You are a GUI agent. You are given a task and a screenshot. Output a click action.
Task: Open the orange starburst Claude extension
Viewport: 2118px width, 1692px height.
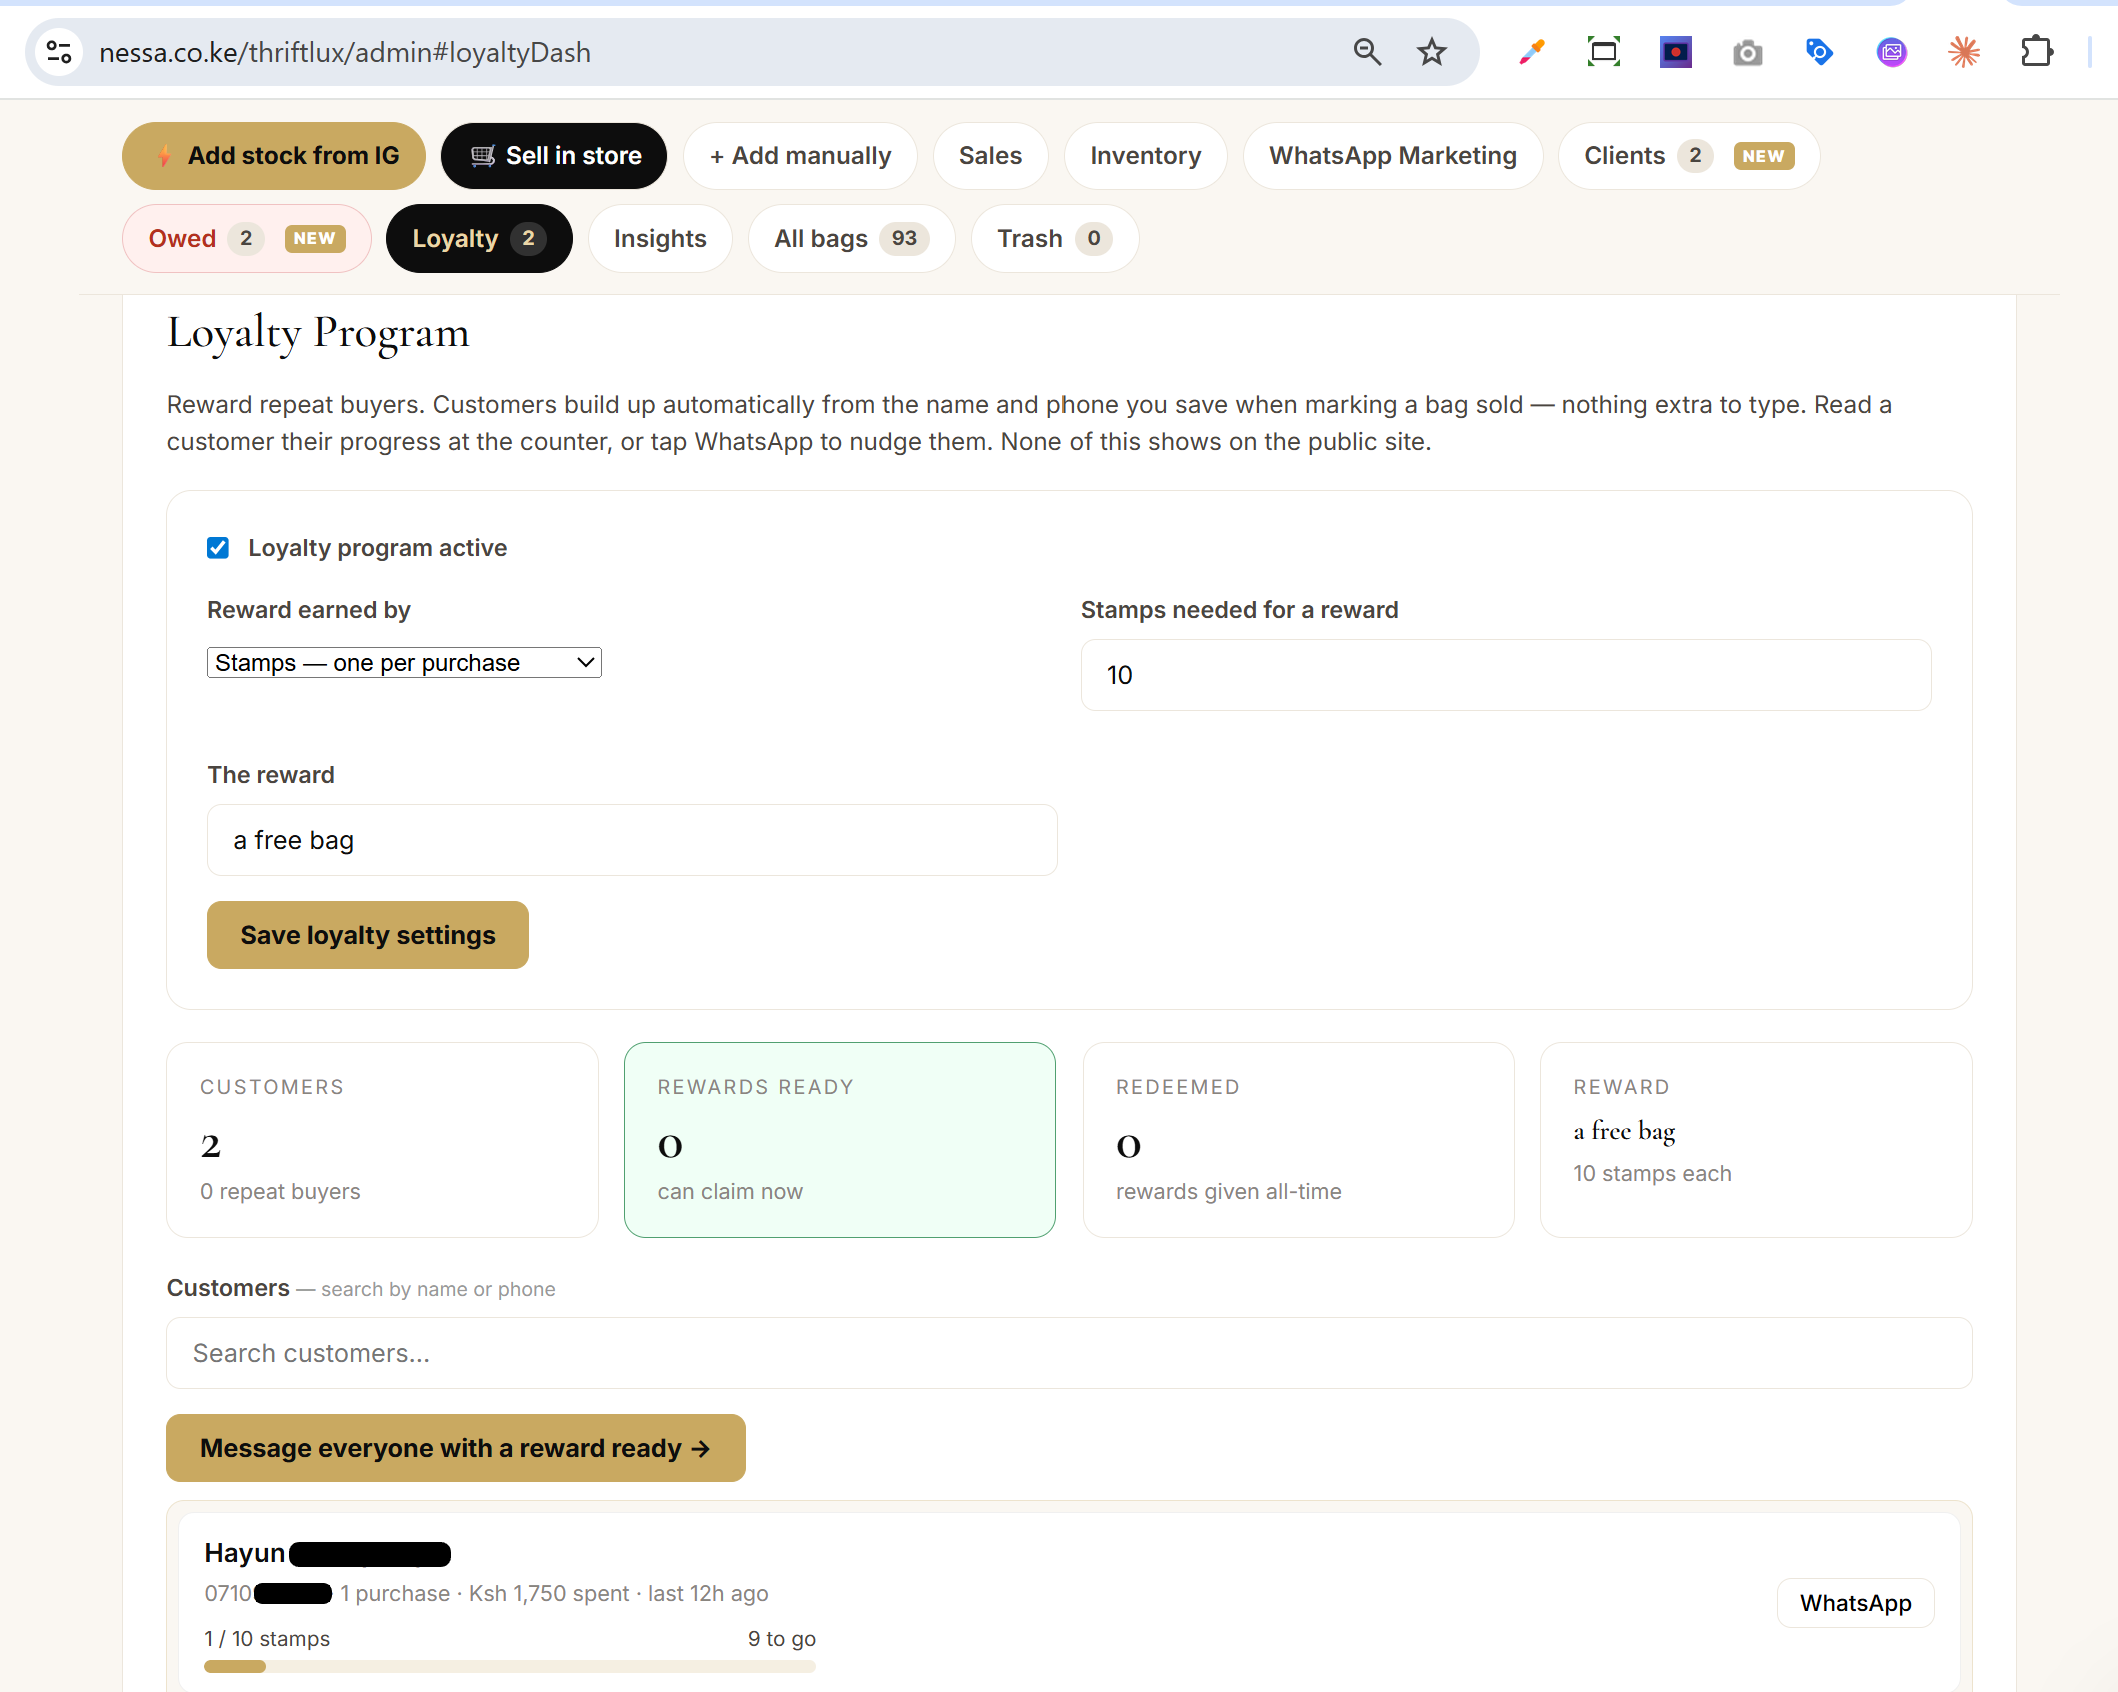tap(1964, 52)
